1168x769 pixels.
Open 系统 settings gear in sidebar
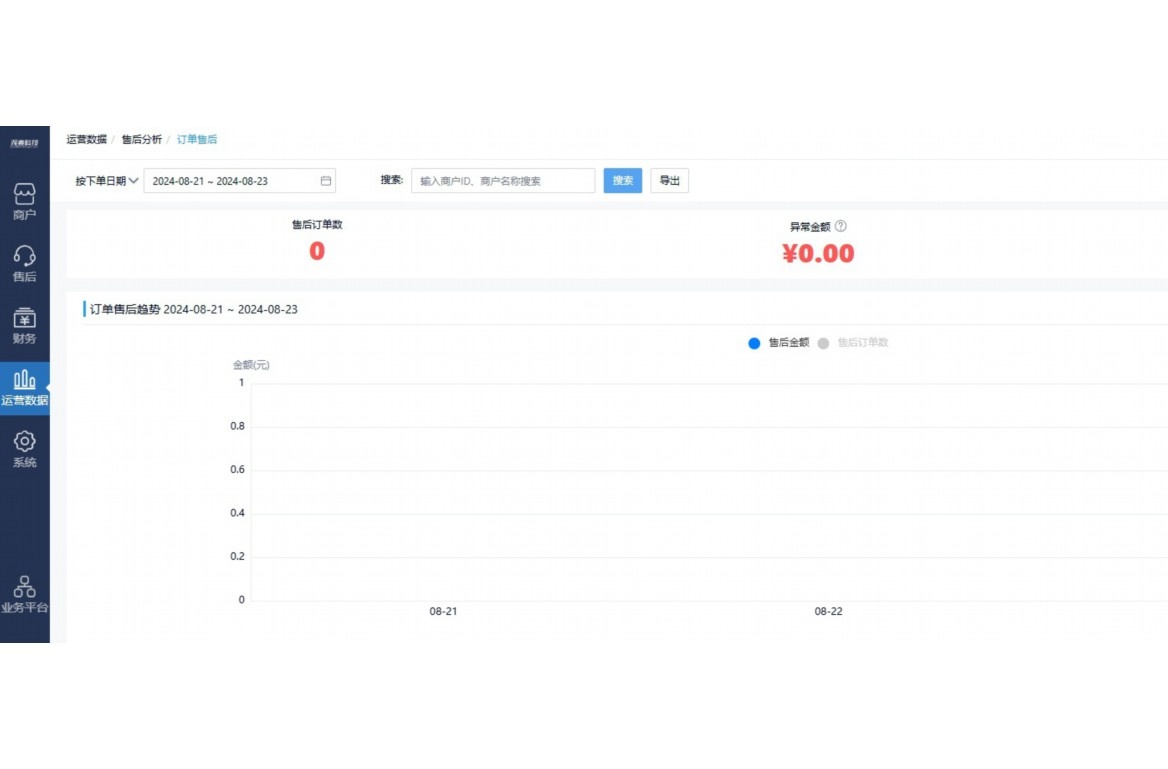24,449
